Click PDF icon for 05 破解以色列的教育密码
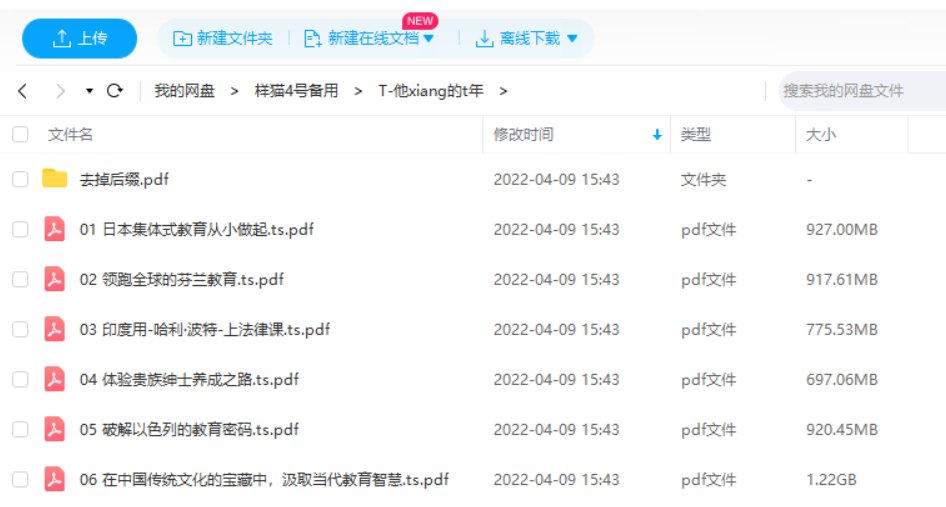Screen dimensions: 946x507 click(54, 430)
